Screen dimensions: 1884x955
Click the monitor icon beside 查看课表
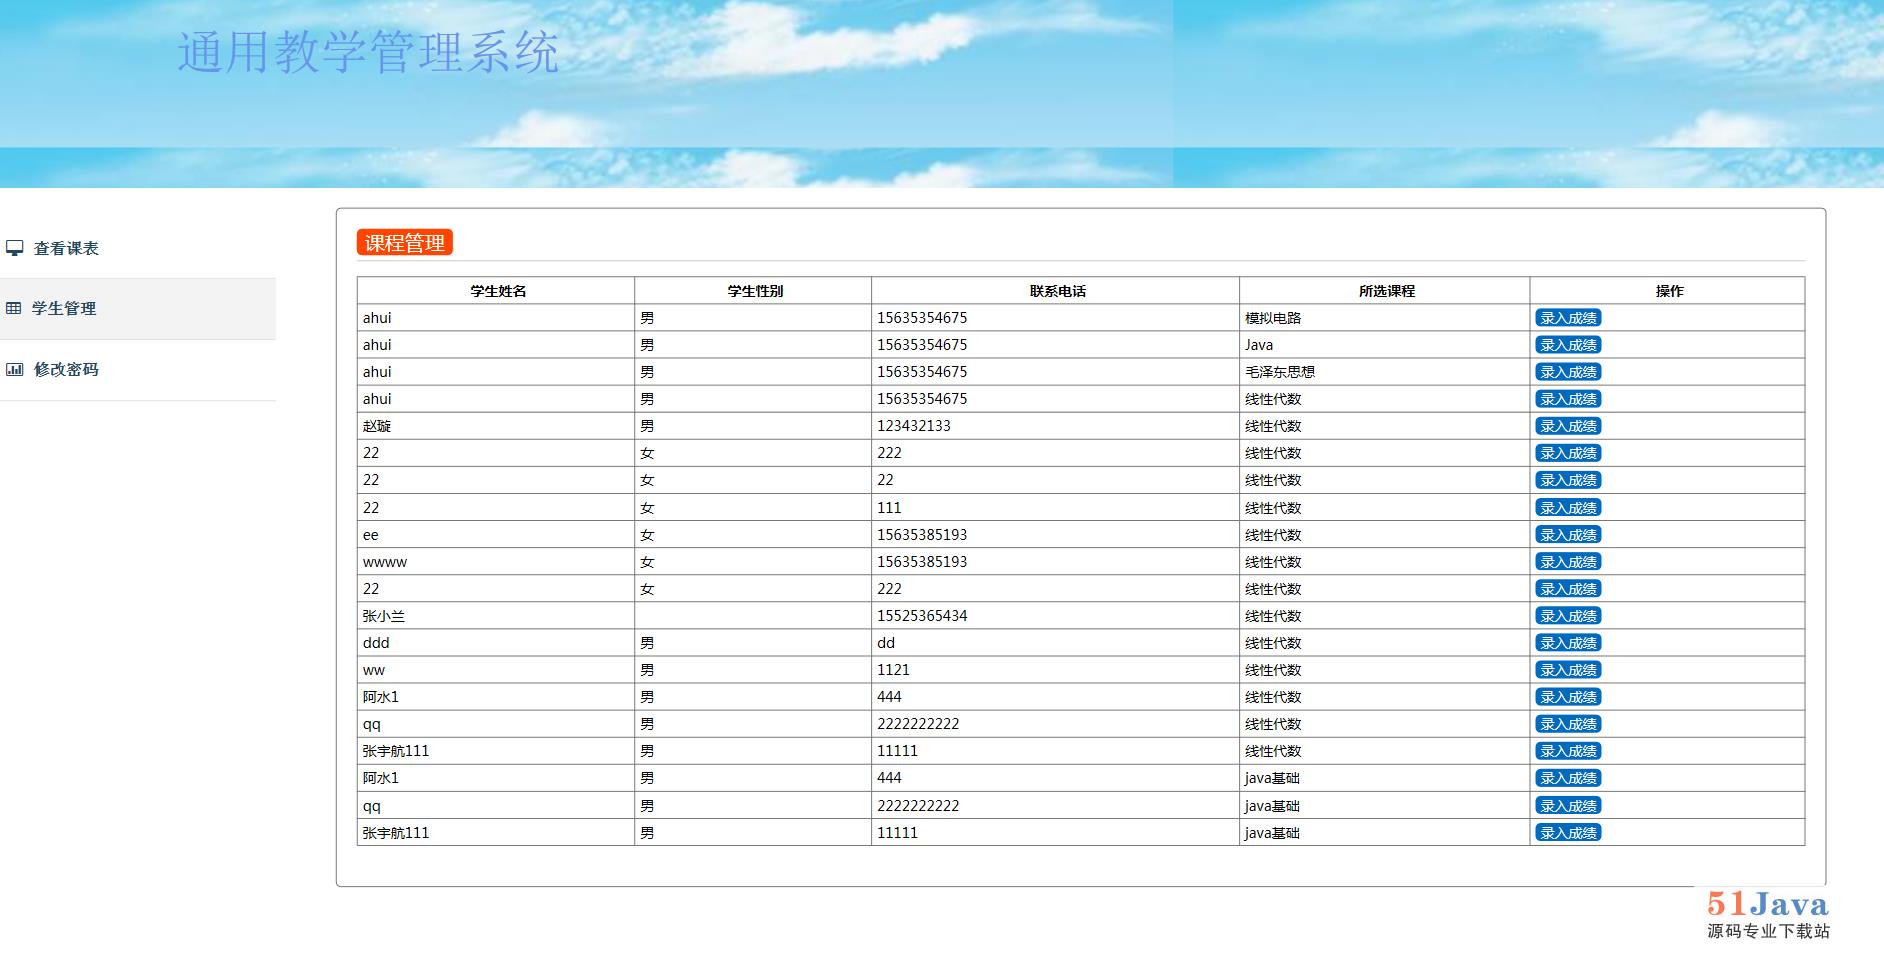click(14, 248)
